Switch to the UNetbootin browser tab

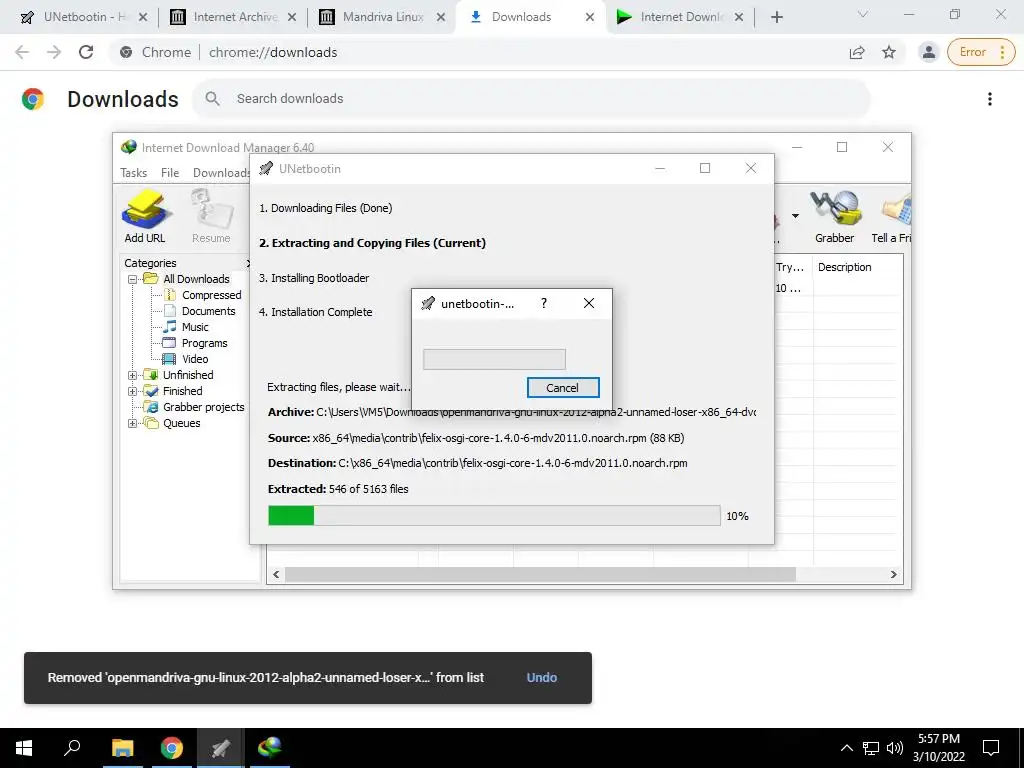click(x=84, y=17)
